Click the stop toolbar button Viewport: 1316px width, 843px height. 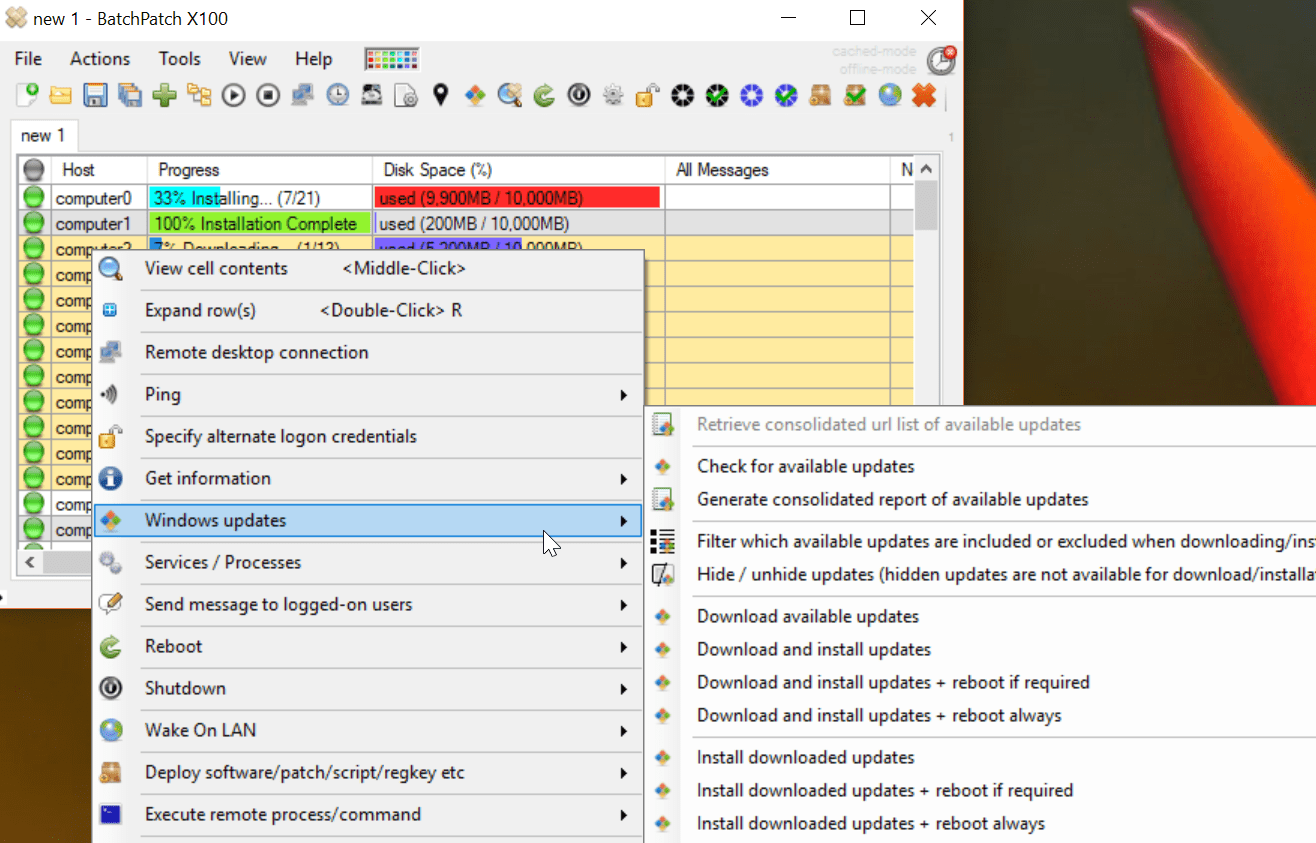(268, 95)
